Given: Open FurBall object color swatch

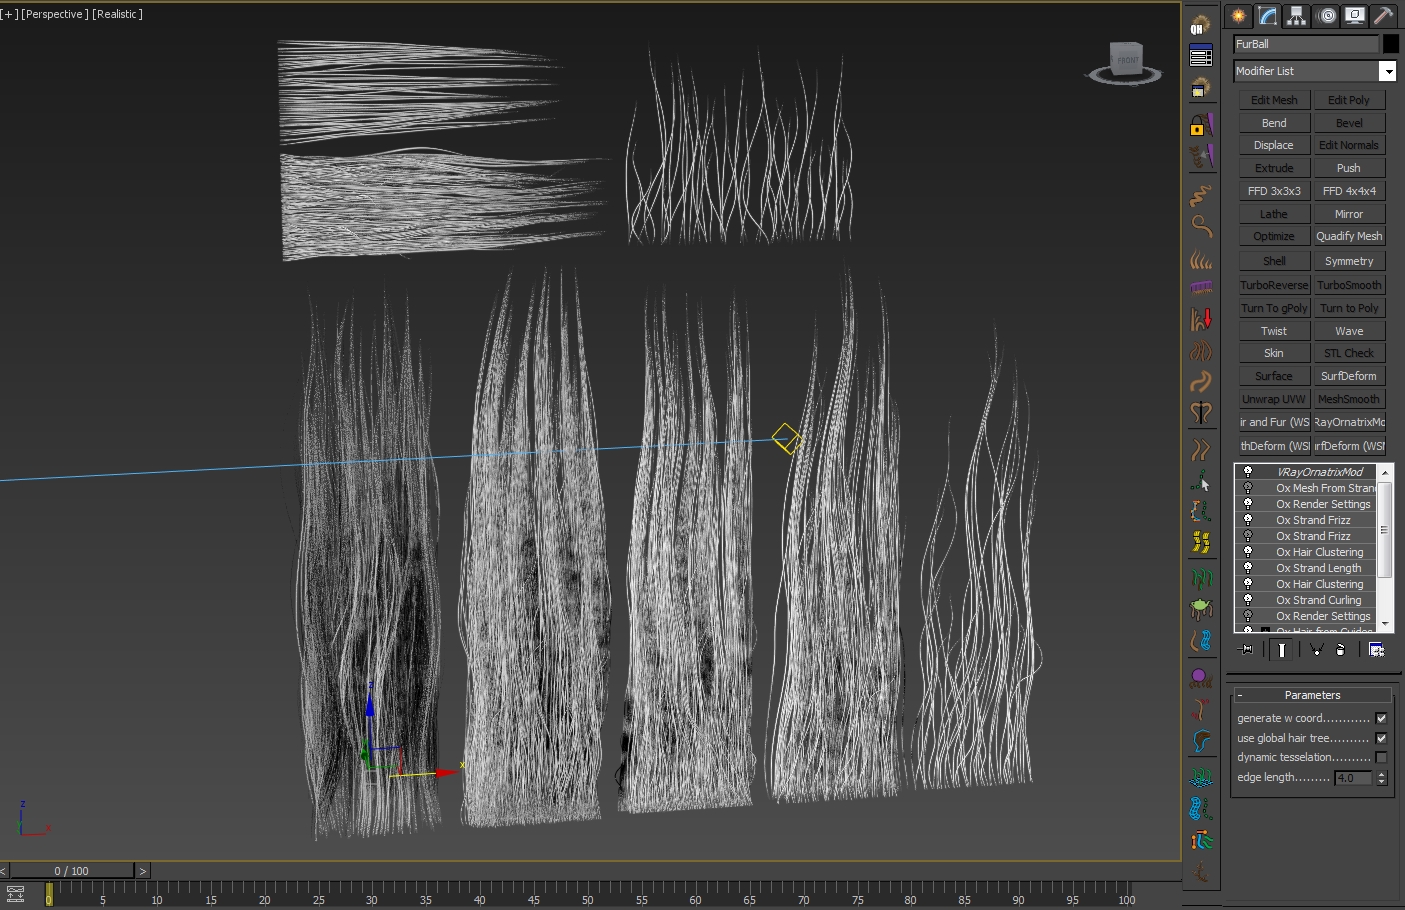Looking at the screenshot, I should (x=1391, y=44).
